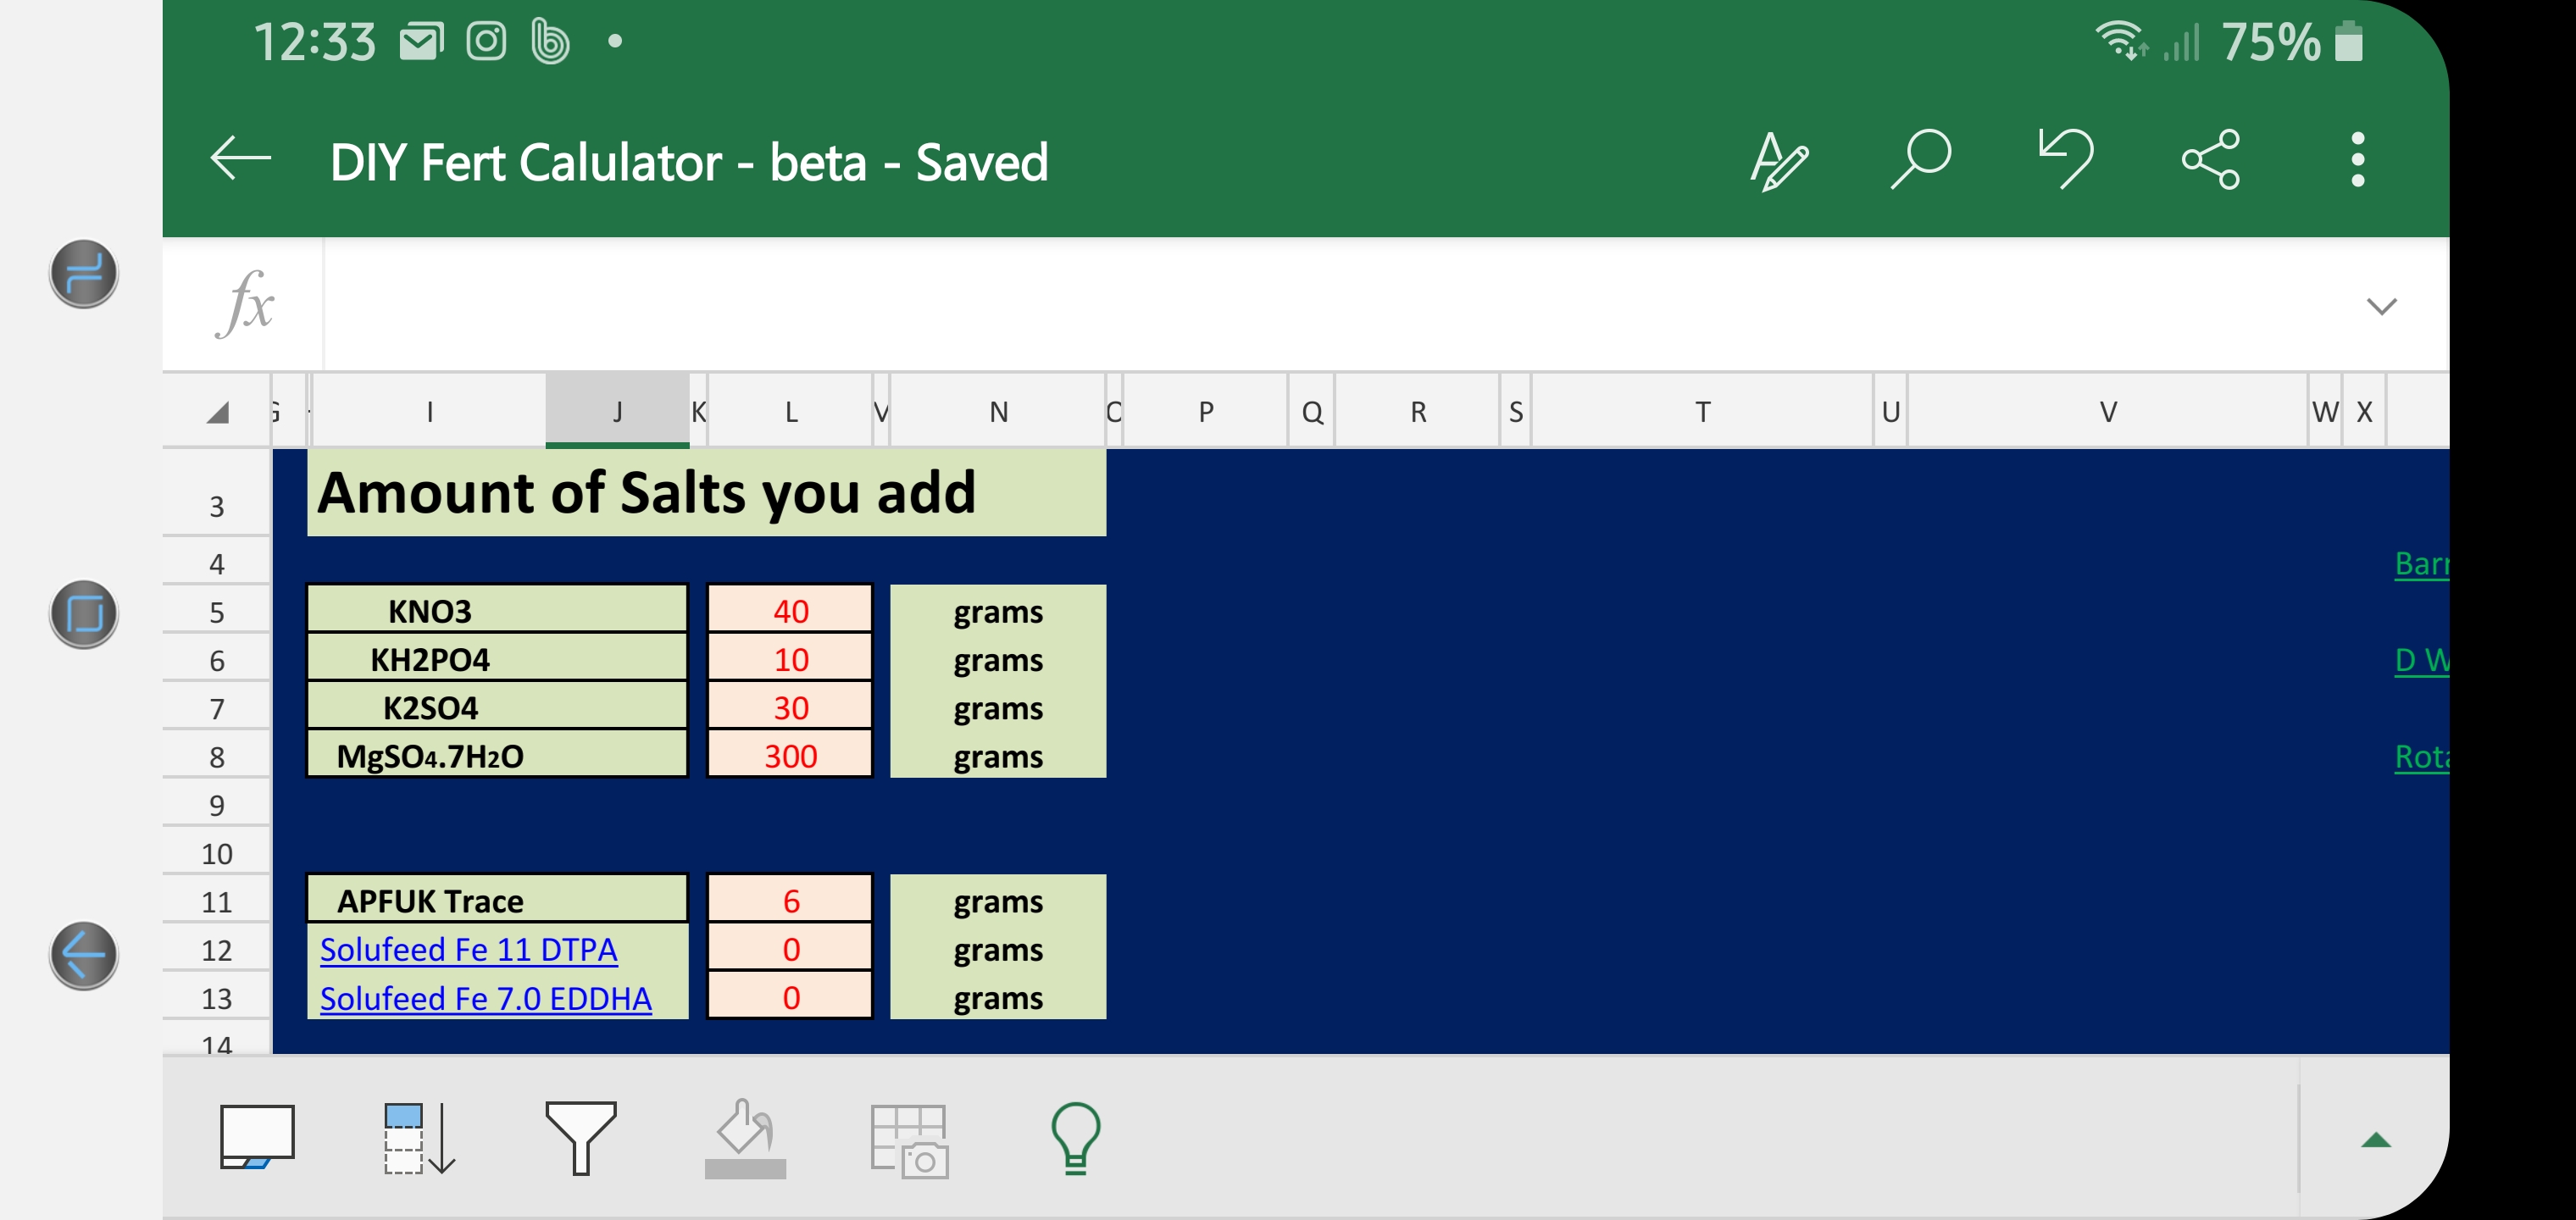Select column P header

1205,411
